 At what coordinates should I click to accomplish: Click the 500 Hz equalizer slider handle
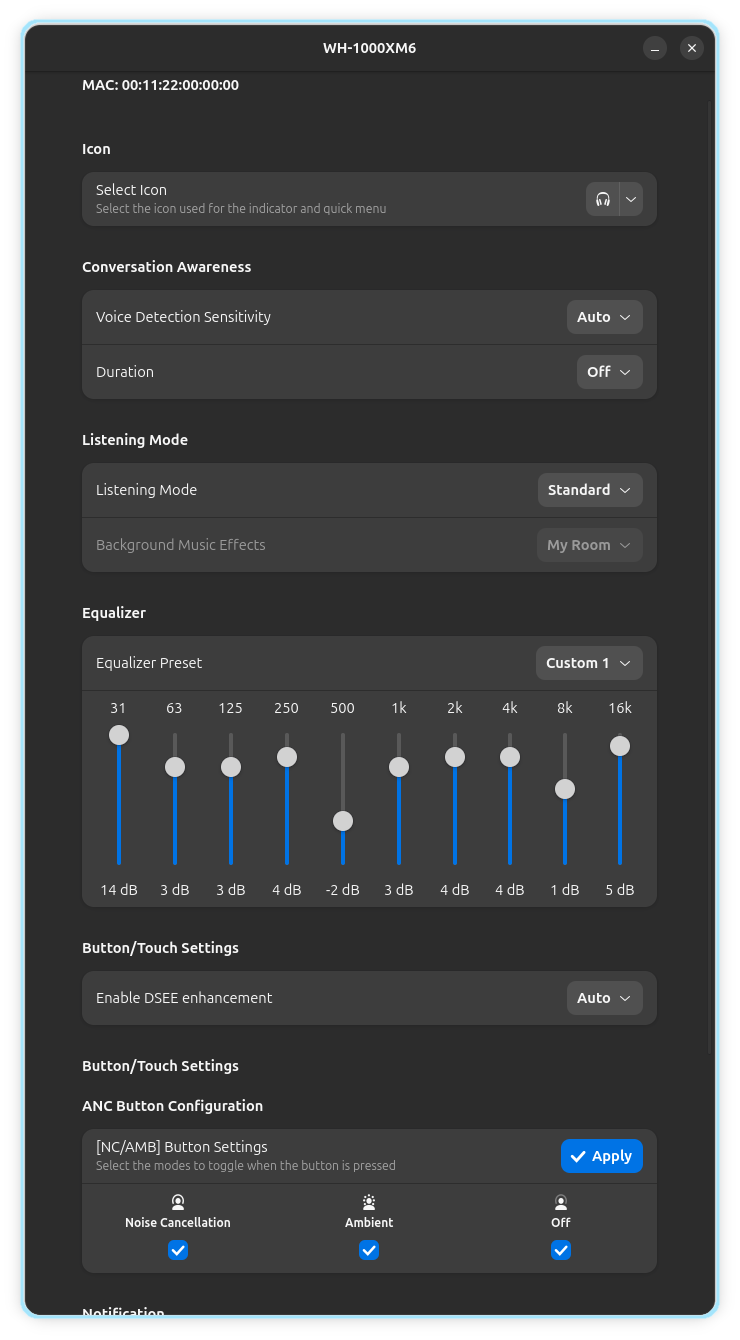tap(343, 821)
